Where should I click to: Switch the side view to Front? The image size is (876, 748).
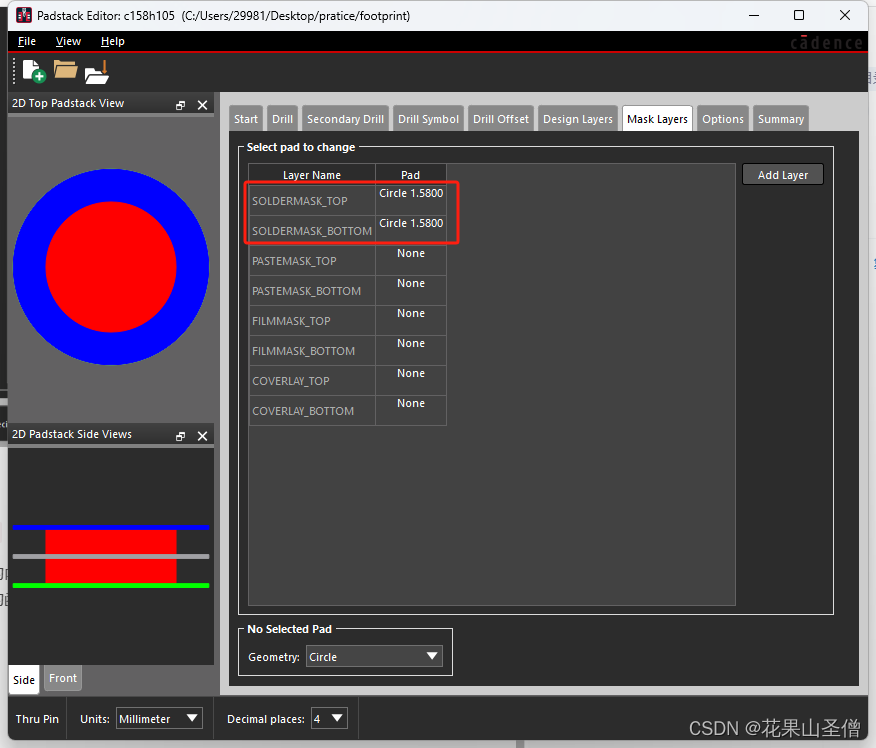(62, 678)
